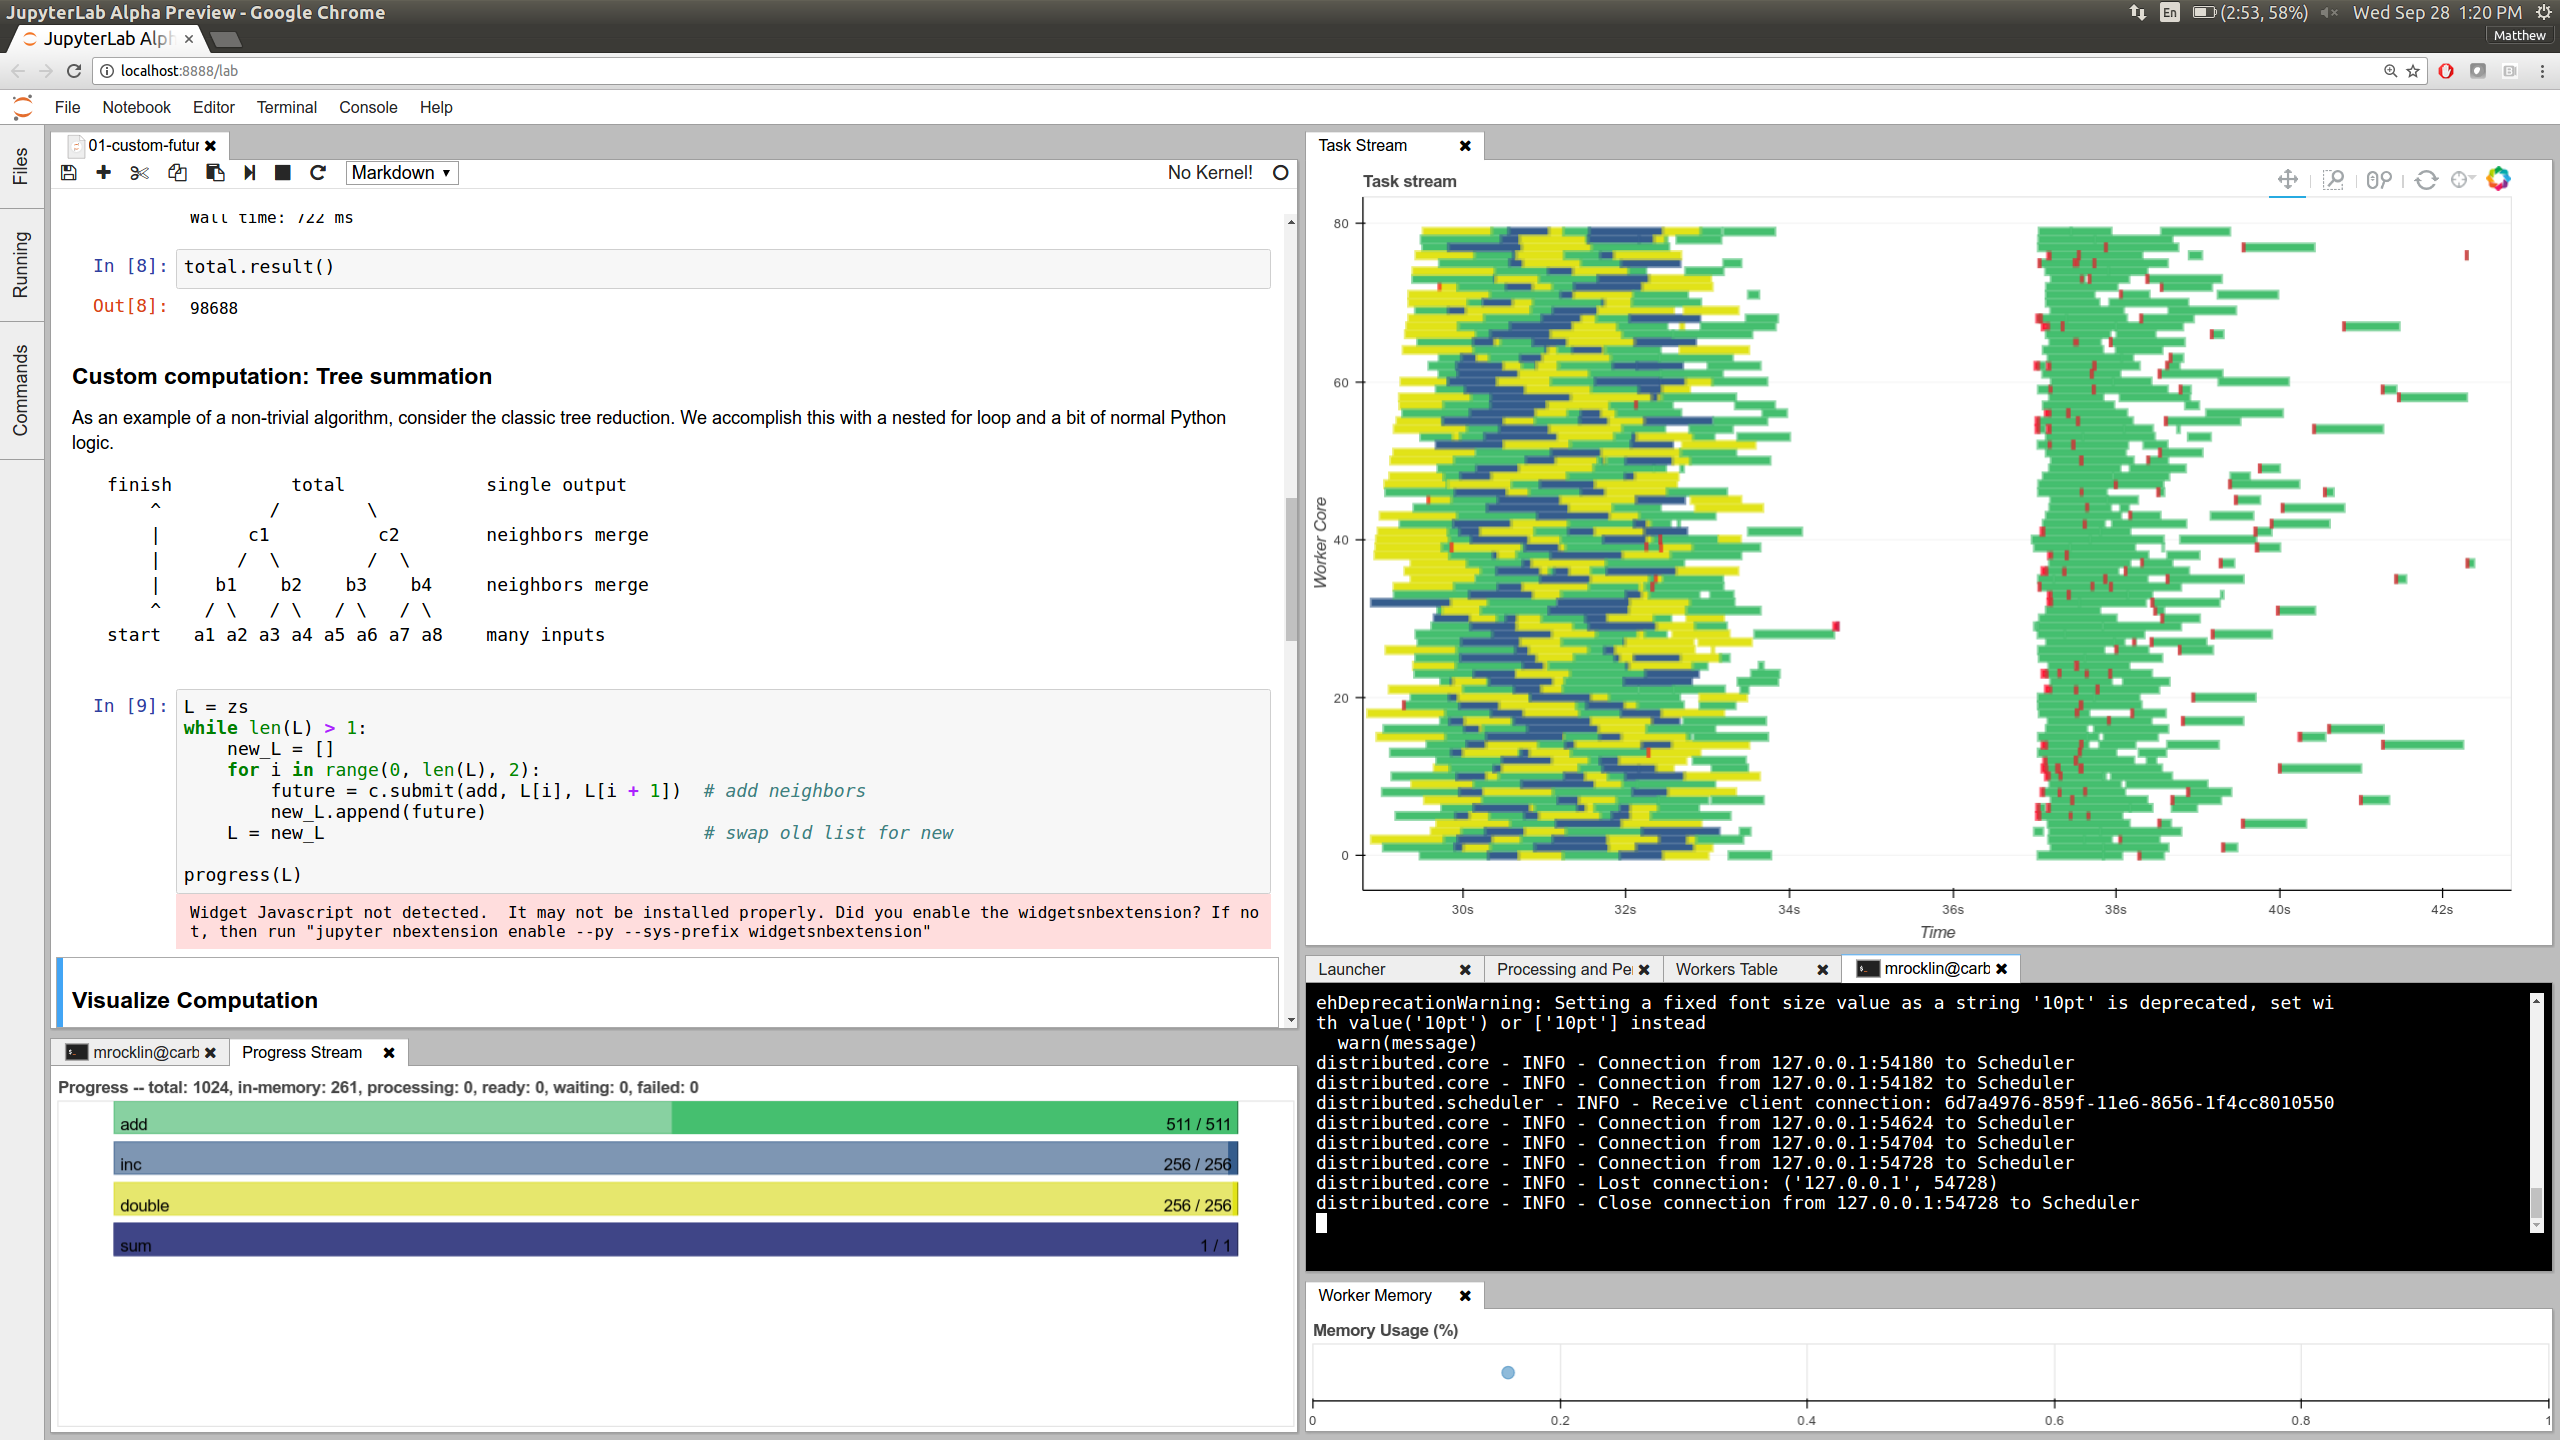Insert a new cell with the plus icon
Image resolution: width=2560 pixels, height=1440 pixels.
tap(103, 173)
